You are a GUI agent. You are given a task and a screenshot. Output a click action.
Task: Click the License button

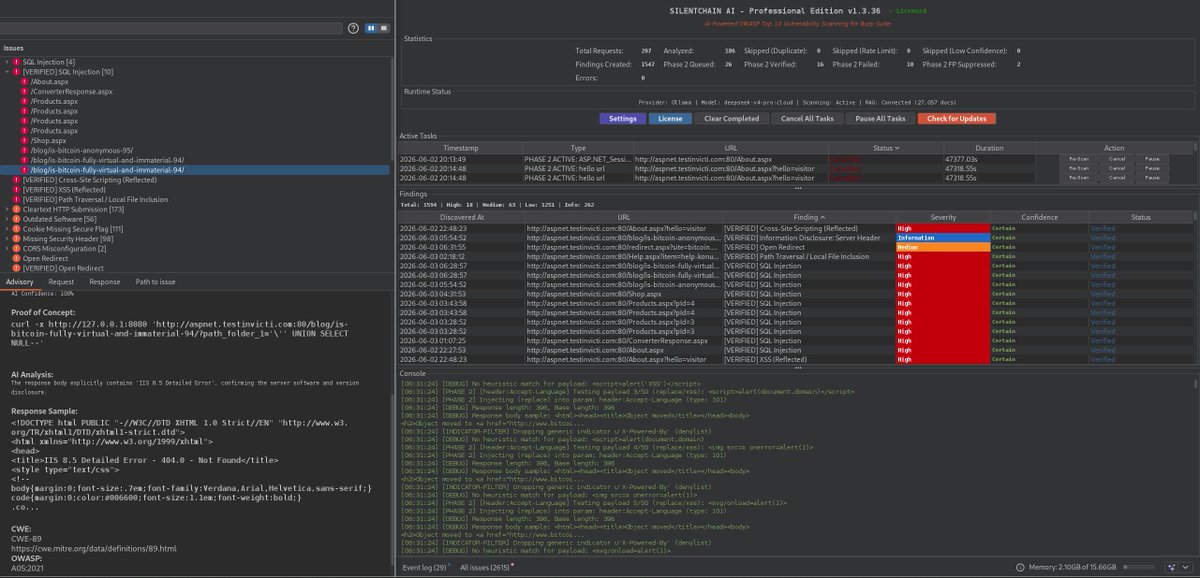coord(669,119)
